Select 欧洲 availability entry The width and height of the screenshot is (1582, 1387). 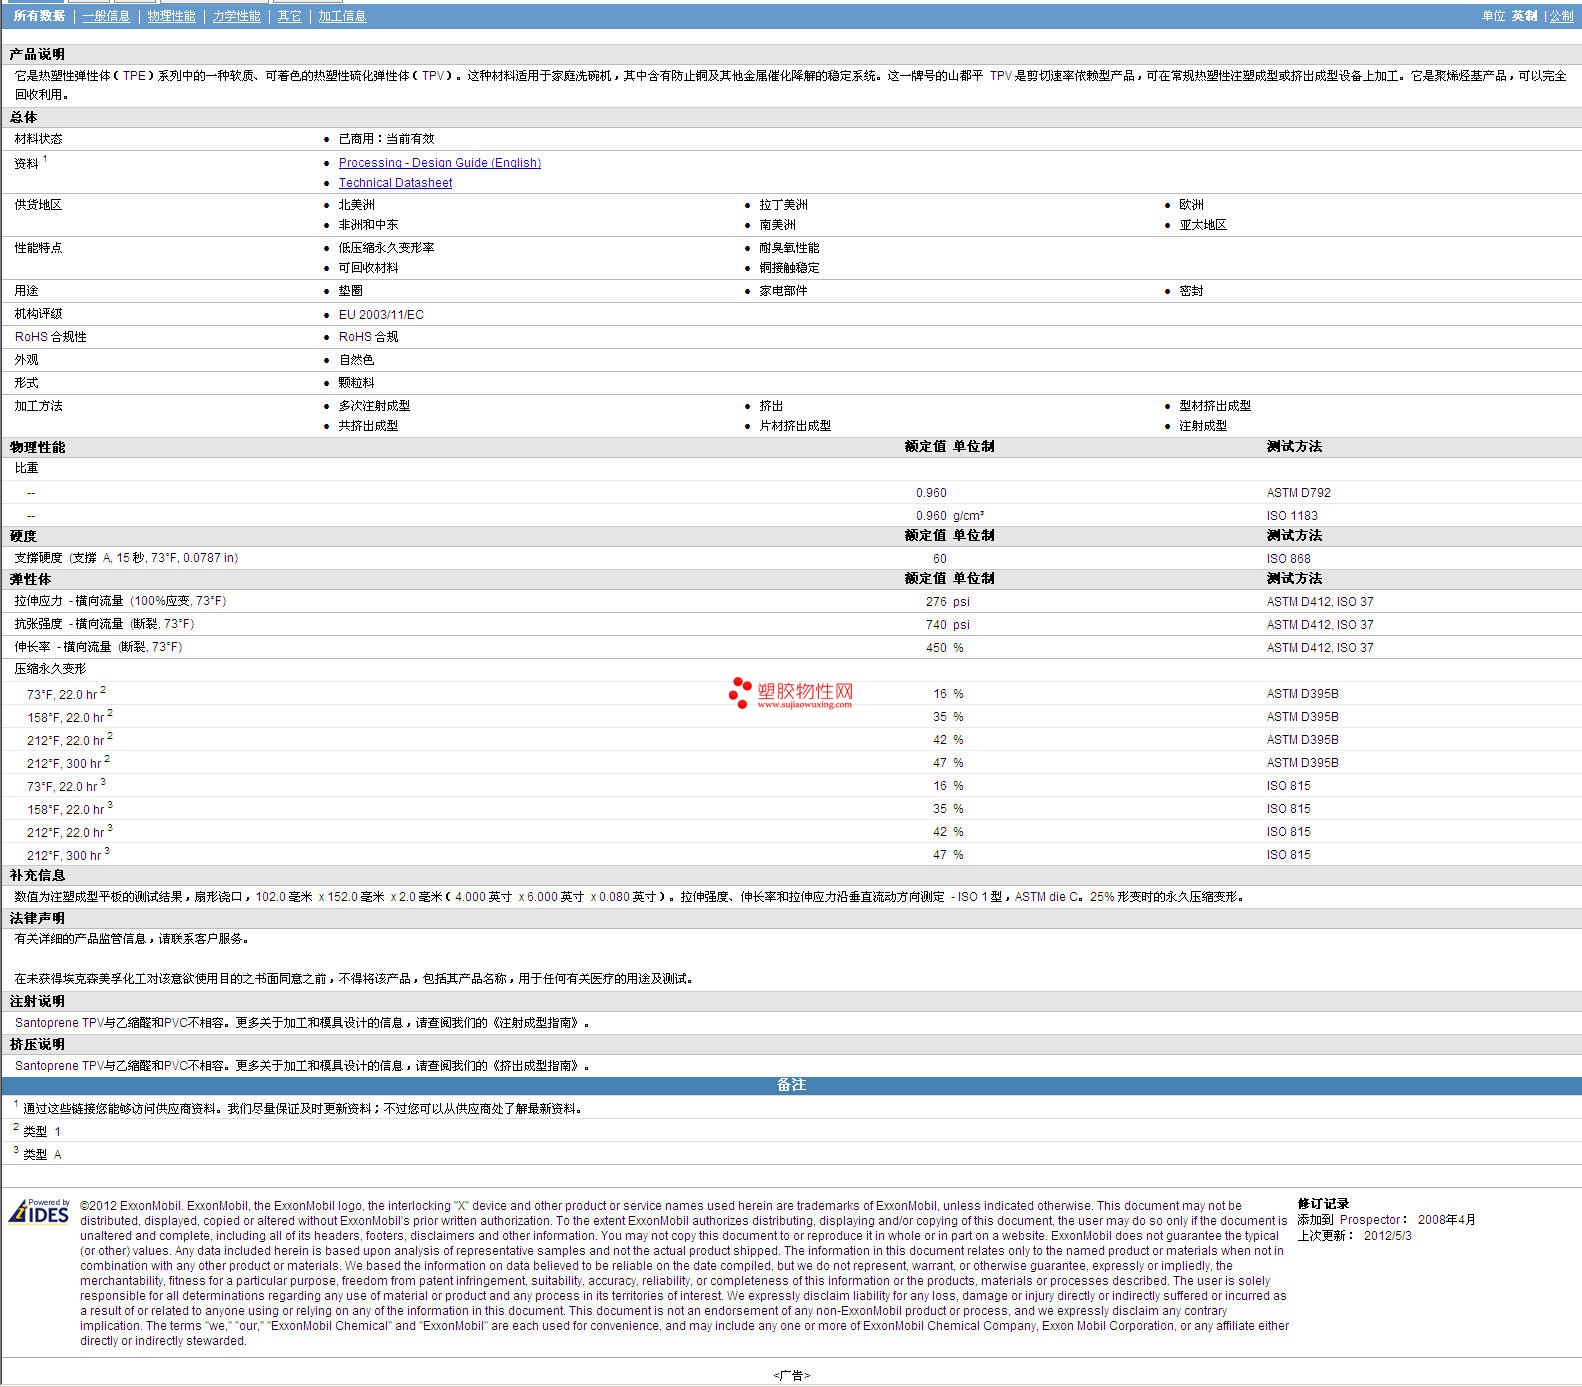pos(1191,205)
